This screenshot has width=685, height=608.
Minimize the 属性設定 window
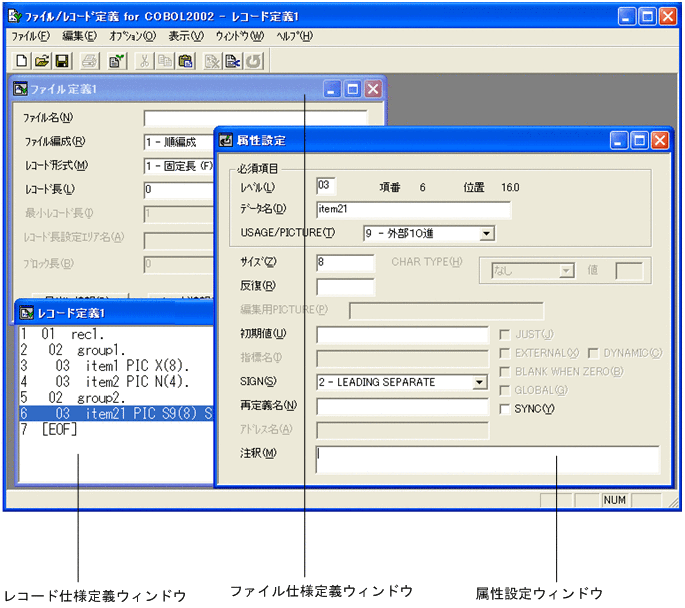619,141
